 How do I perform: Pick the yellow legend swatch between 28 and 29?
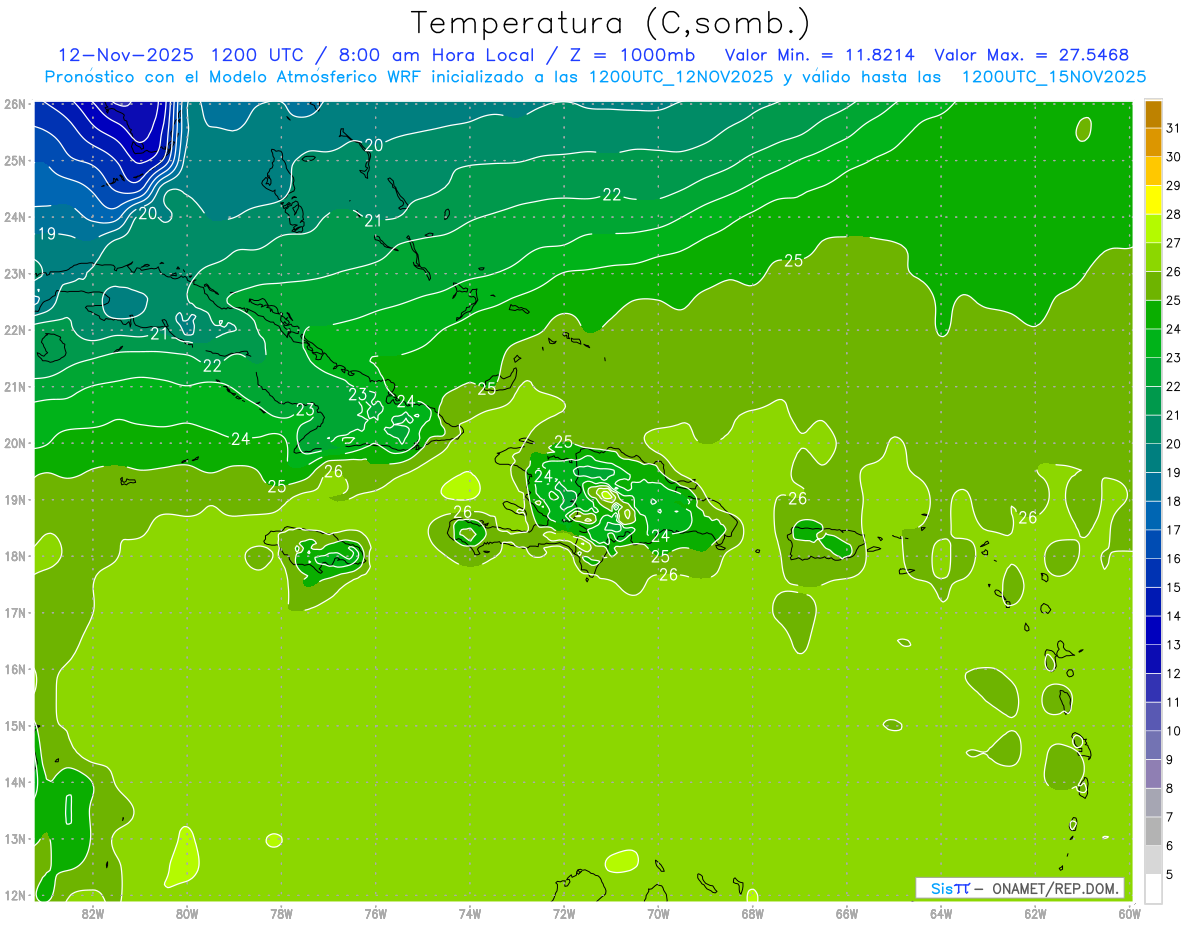pos(1153,201)
